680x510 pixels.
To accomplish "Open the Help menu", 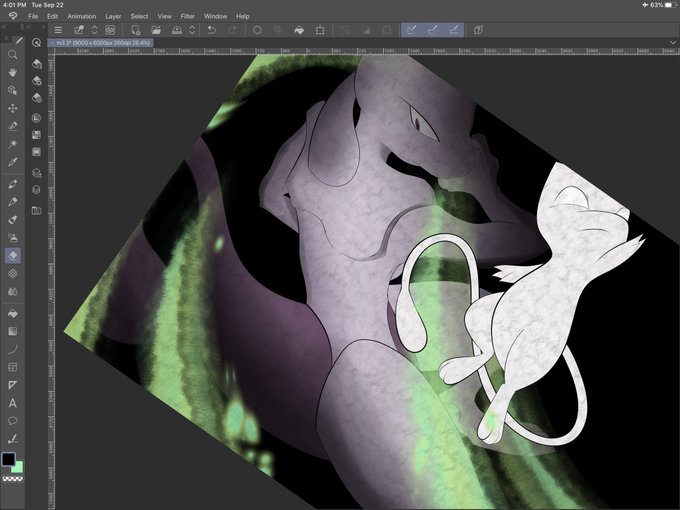I will (x=242, y=16).
